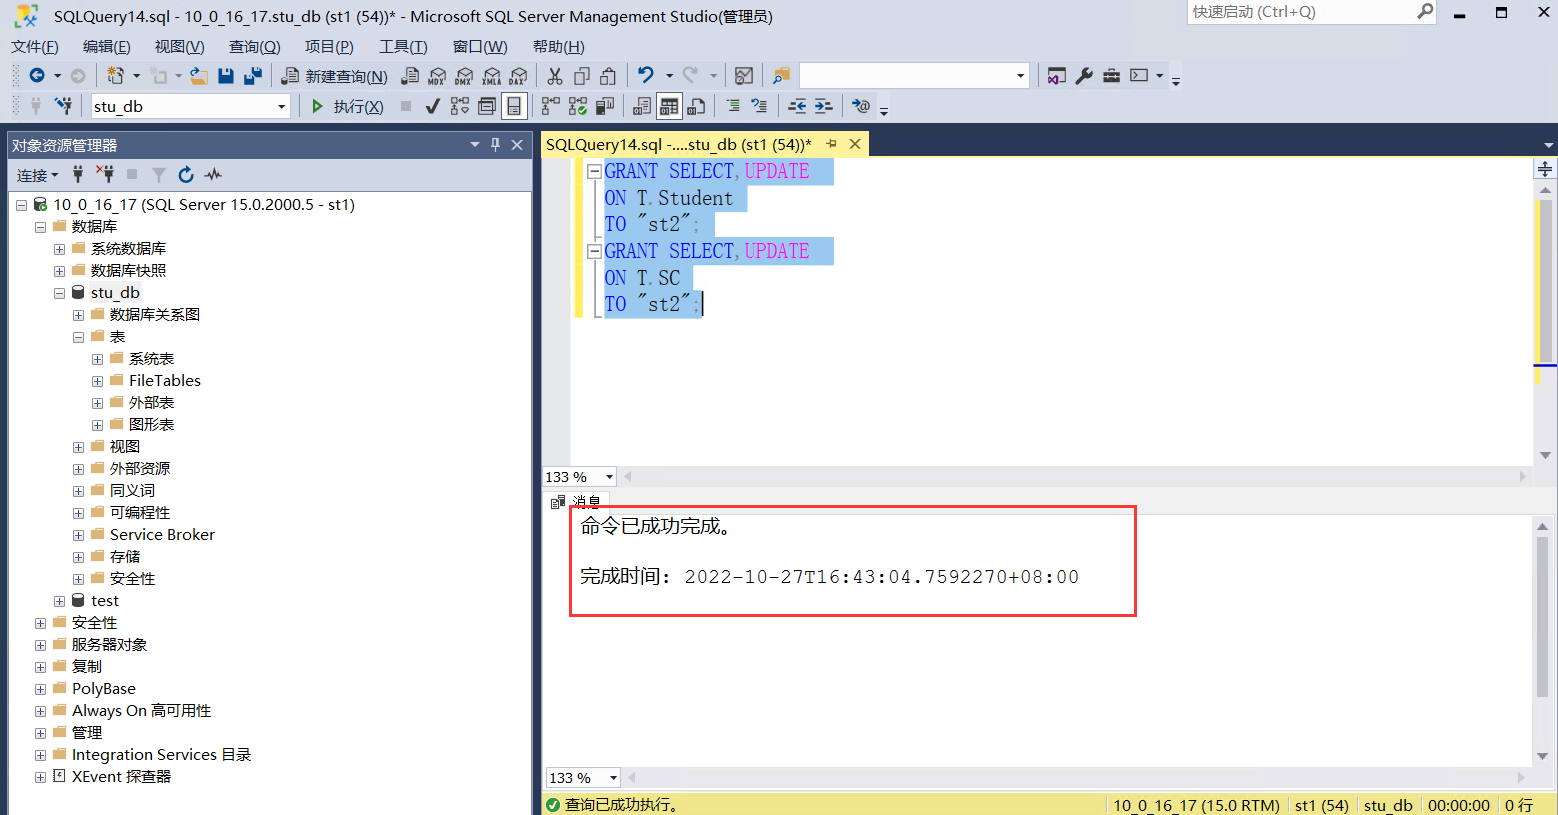Screen dimensions: 1558x815
Task: Click the paste icon in the toolbar
Action: (608, 76)
